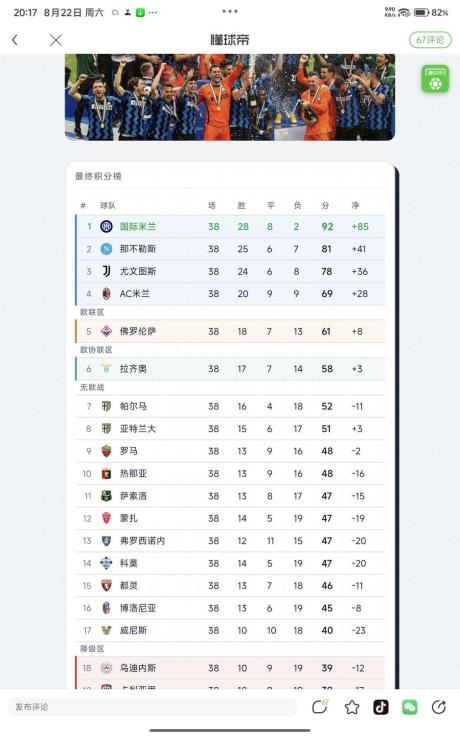Tap the 分 points column header
This screenshot has height=736, width=460.
coord(325,206)
